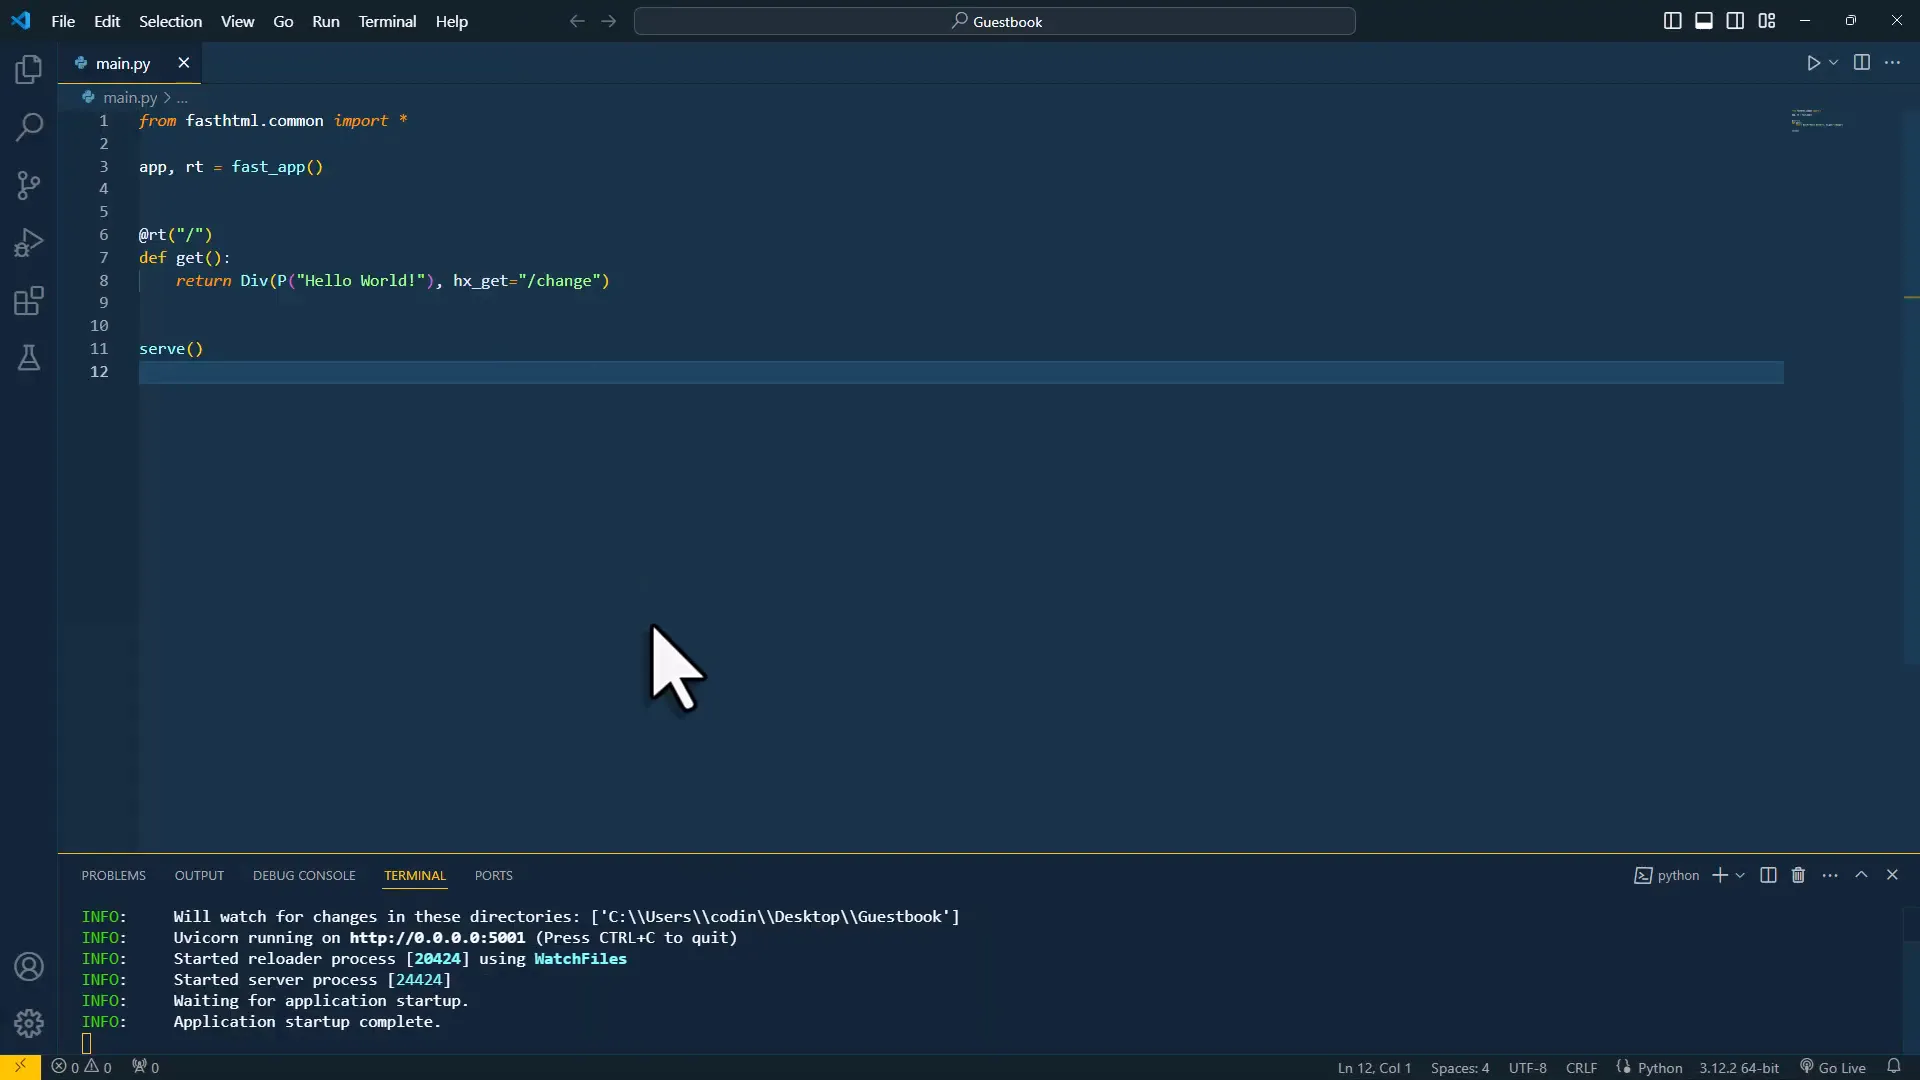
Task: Open the Search panel icon
Action: click(29, 128)
